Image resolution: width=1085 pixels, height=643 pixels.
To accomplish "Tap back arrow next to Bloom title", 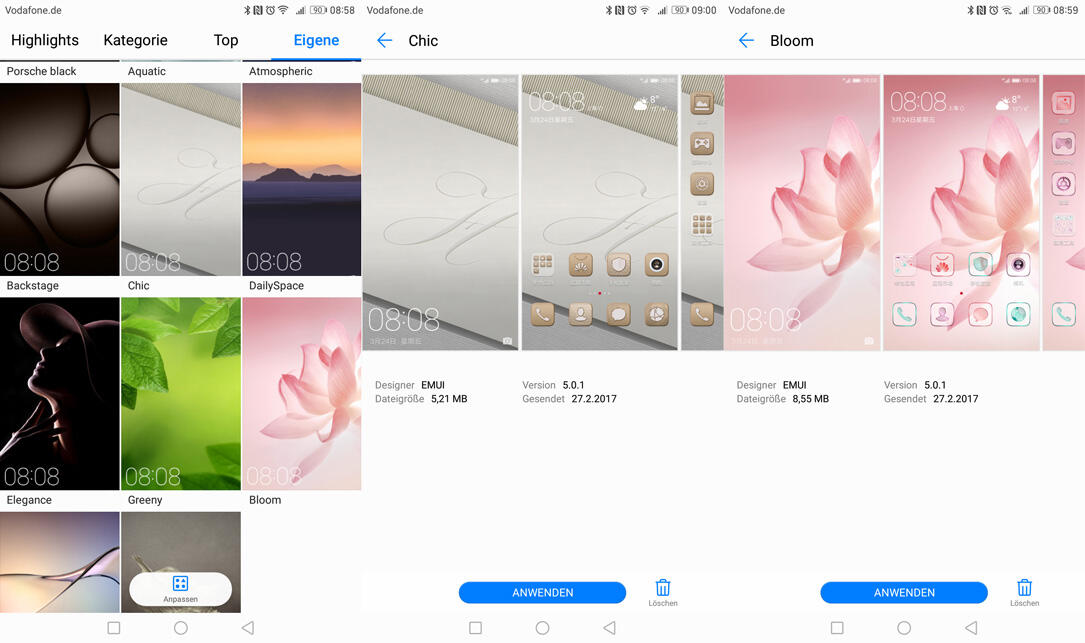I will coord(746,41).
